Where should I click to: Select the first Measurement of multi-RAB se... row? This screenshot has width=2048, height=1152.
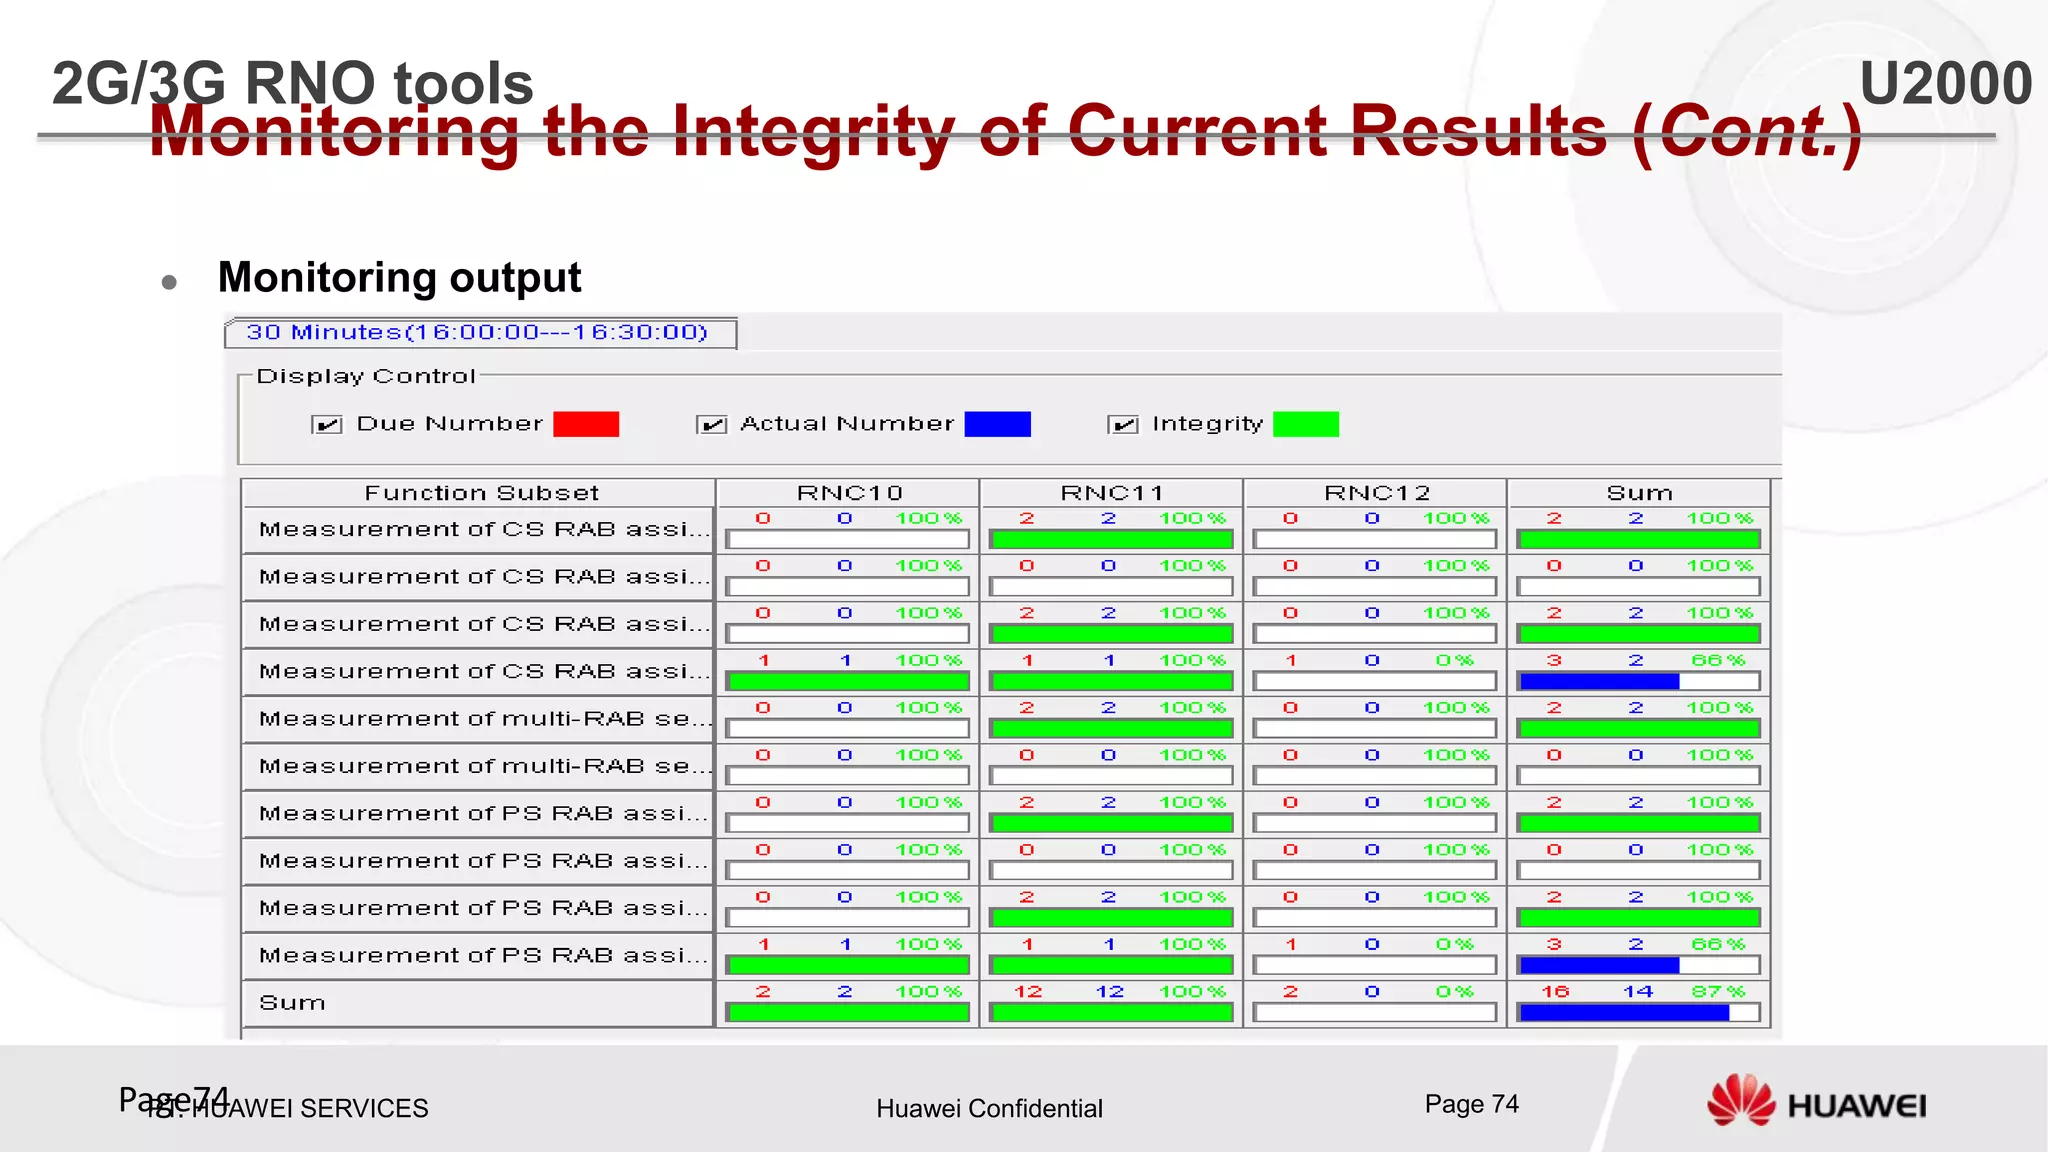[x=478, y=719]
